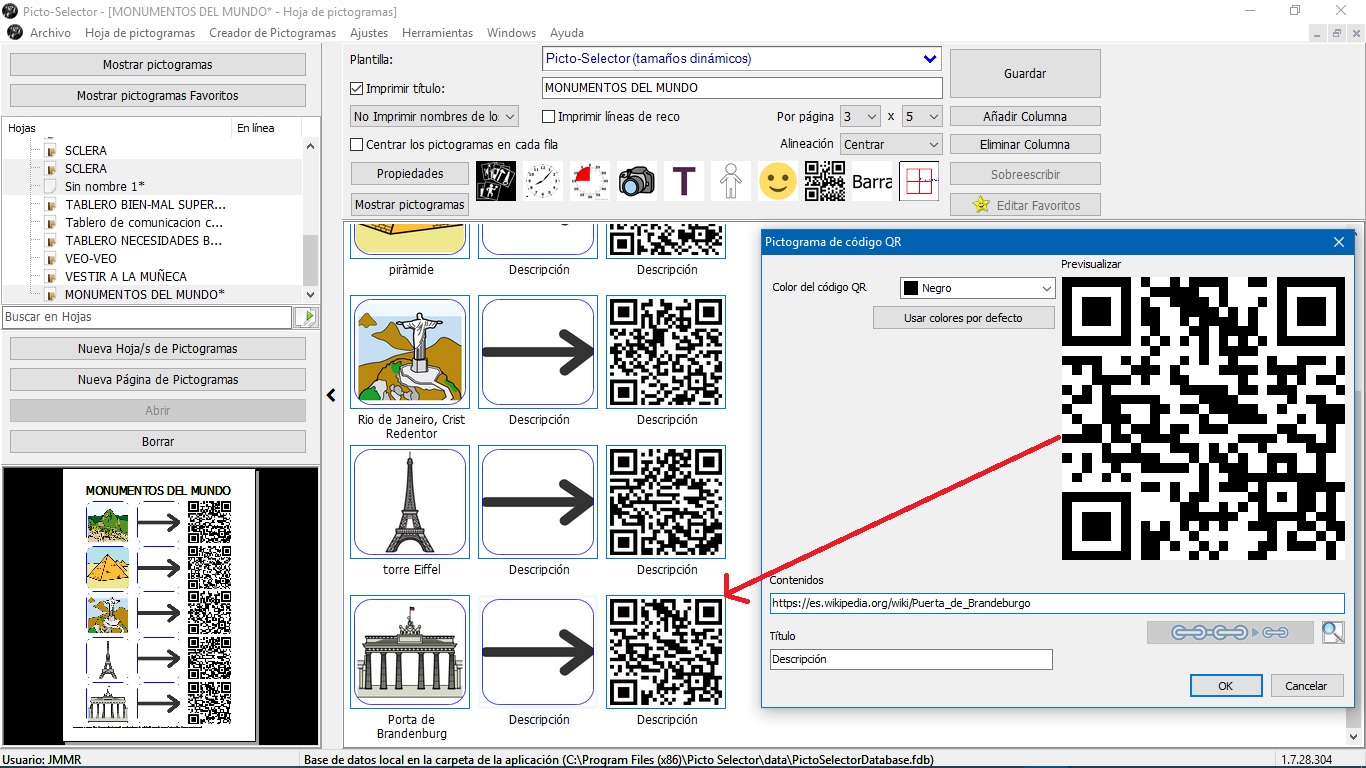This screenshot has width=1366, height=768.
Task: Click the Barra barcode icon
Action: (x=872, y=181)
